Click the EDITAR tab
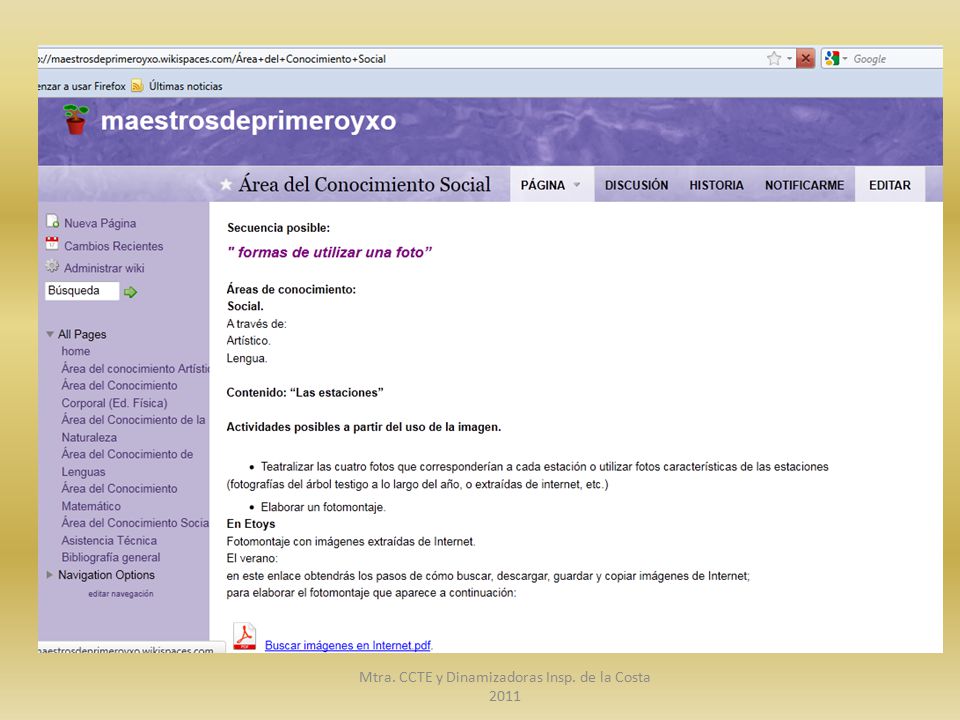 890,185
